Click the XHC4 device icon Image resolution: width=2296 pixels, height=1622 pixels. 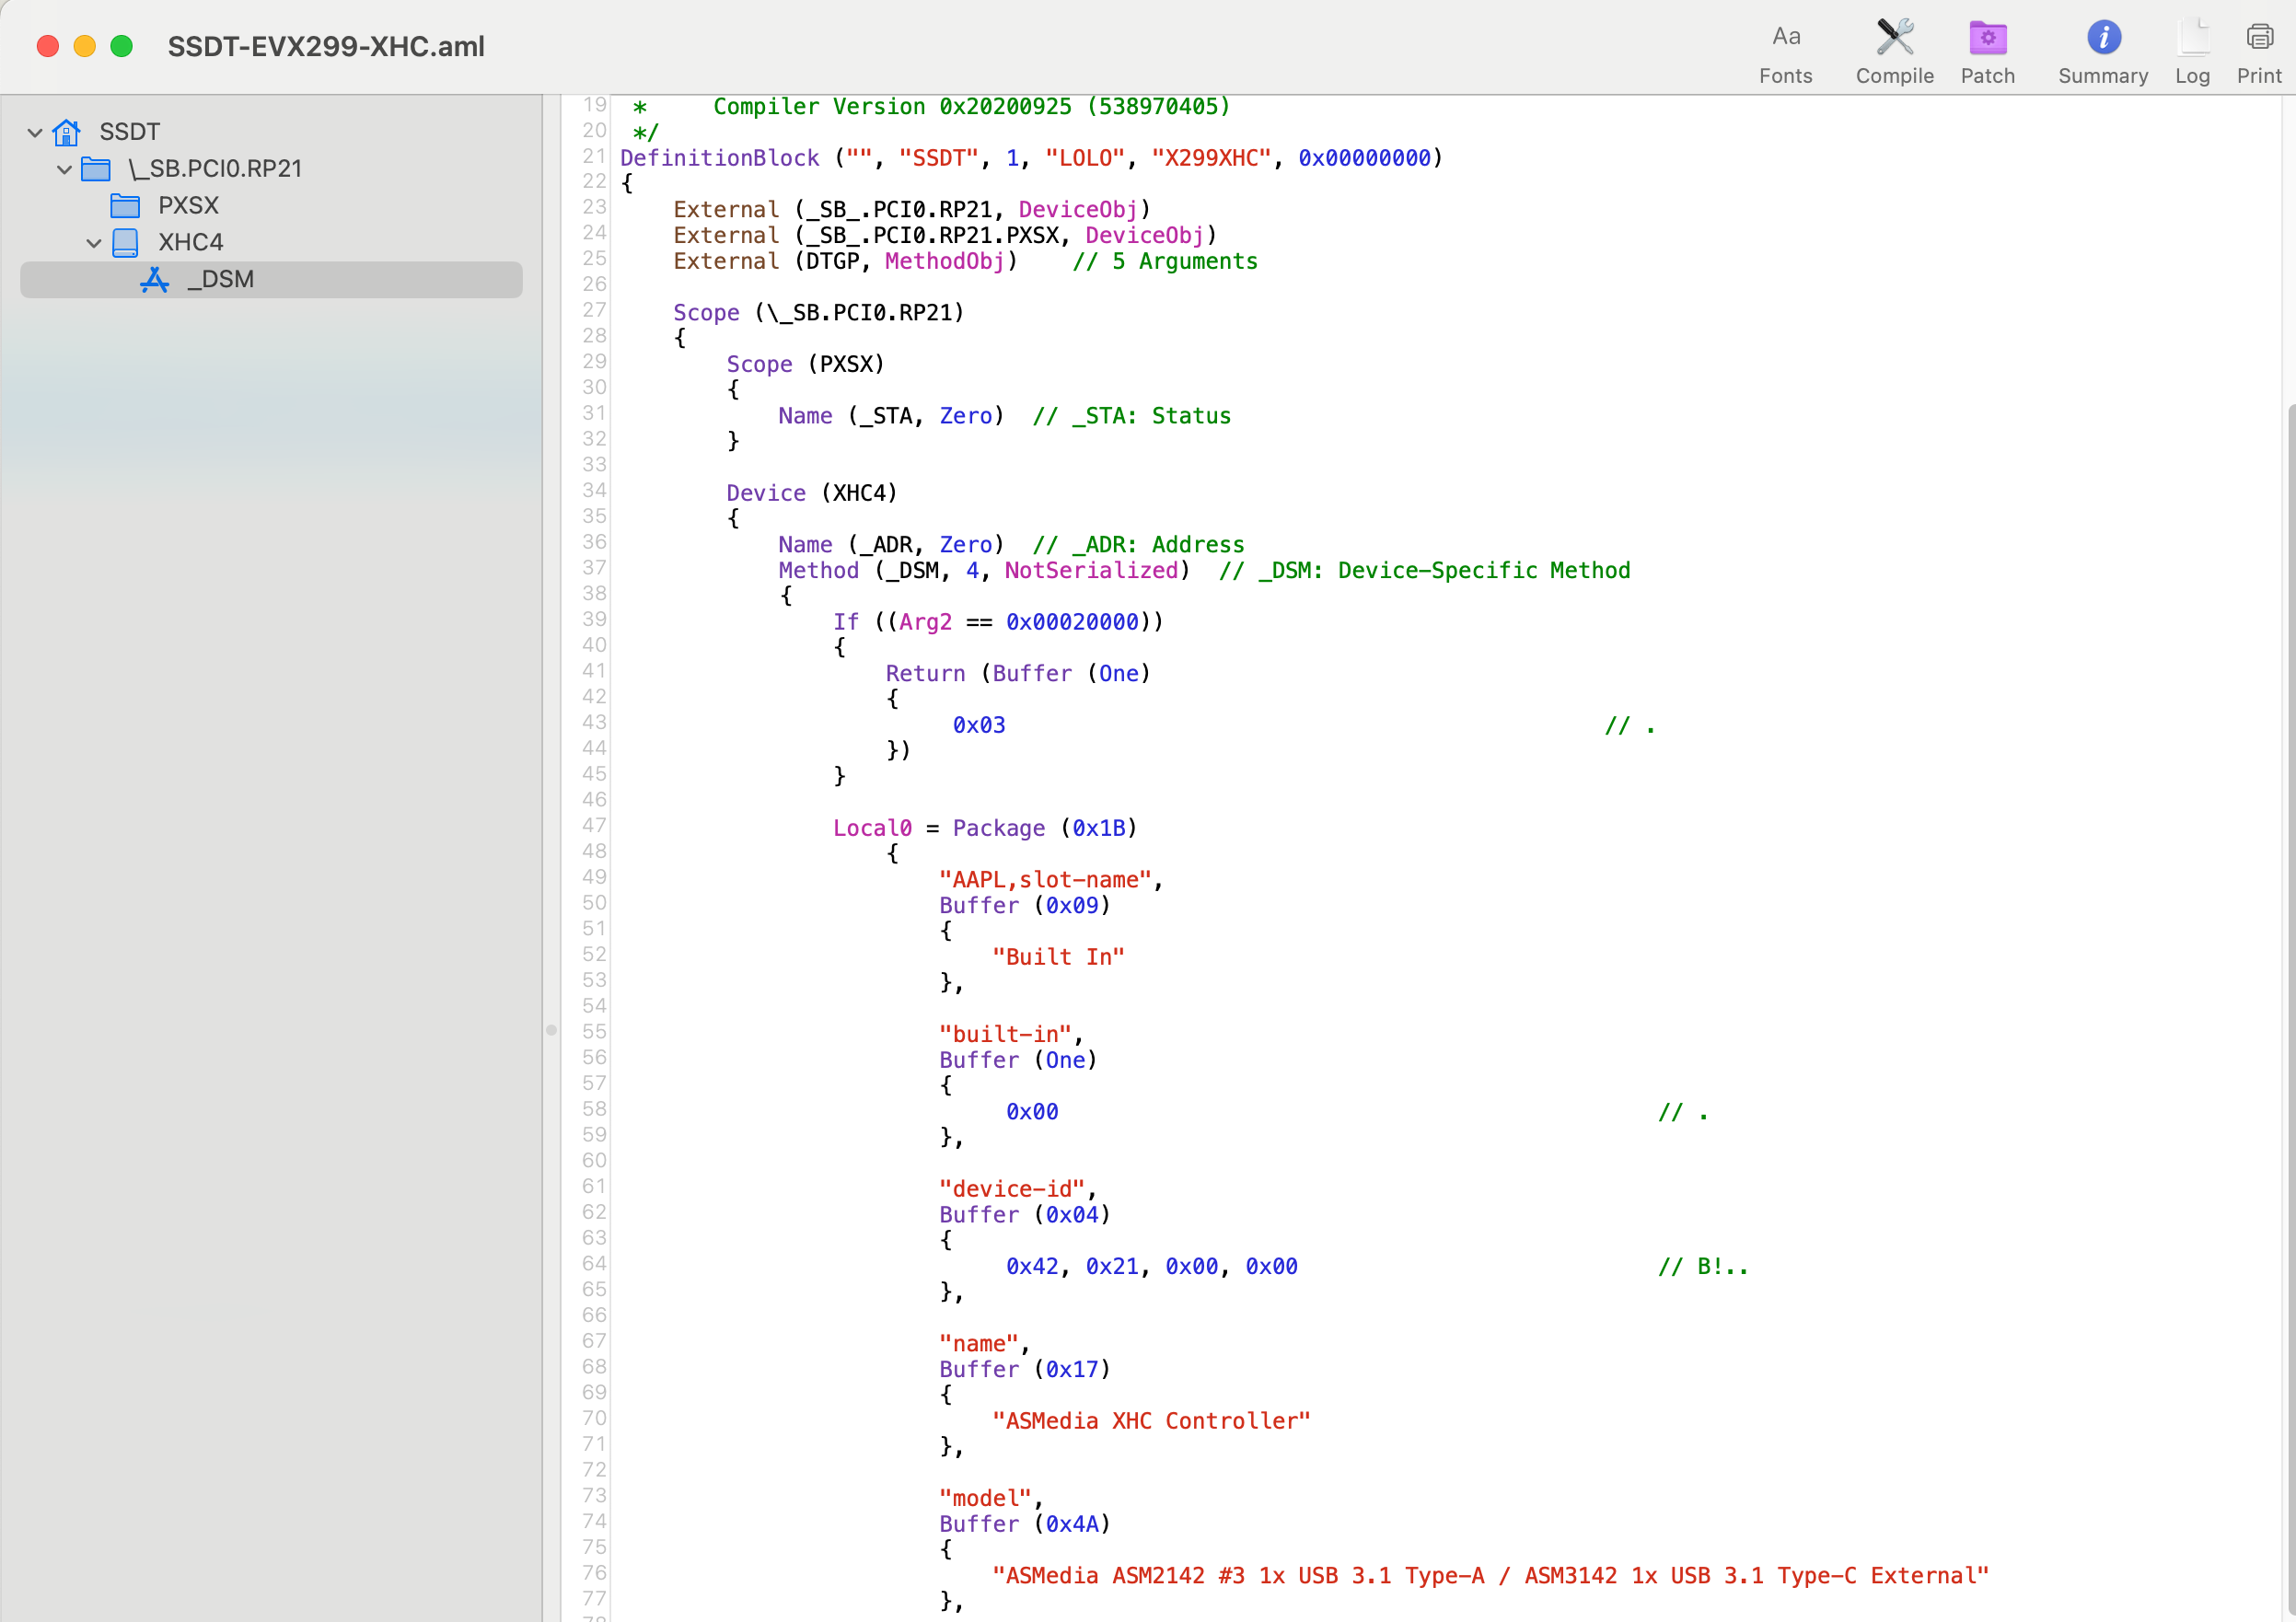click(x=125, y=242)
